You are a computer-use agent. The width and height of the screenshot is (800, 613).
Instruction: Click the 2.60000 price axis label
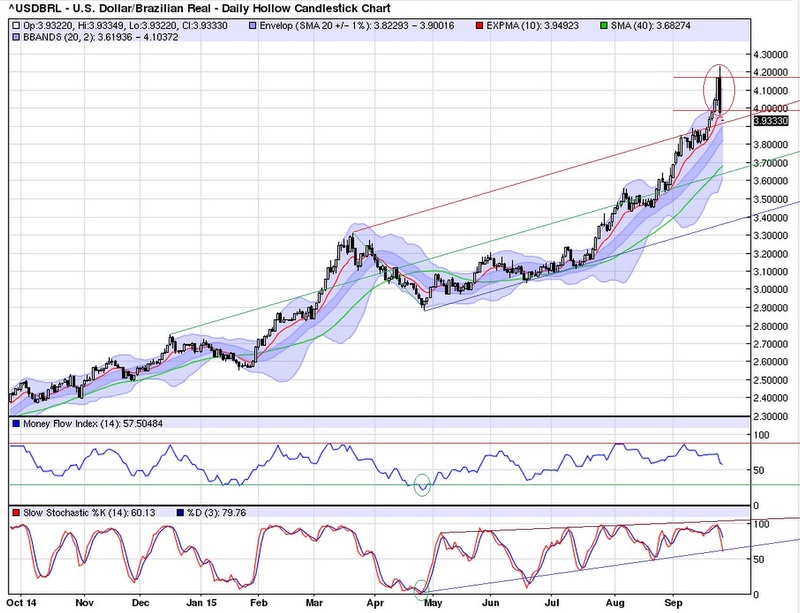tap(770, 362)
